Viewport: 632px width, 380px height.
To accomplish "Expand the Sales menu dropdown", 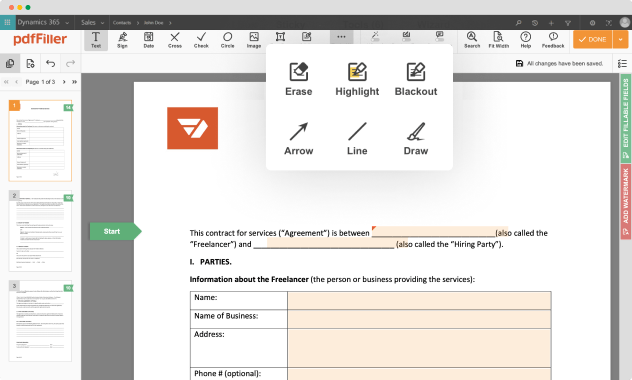I will coord(92,23).
